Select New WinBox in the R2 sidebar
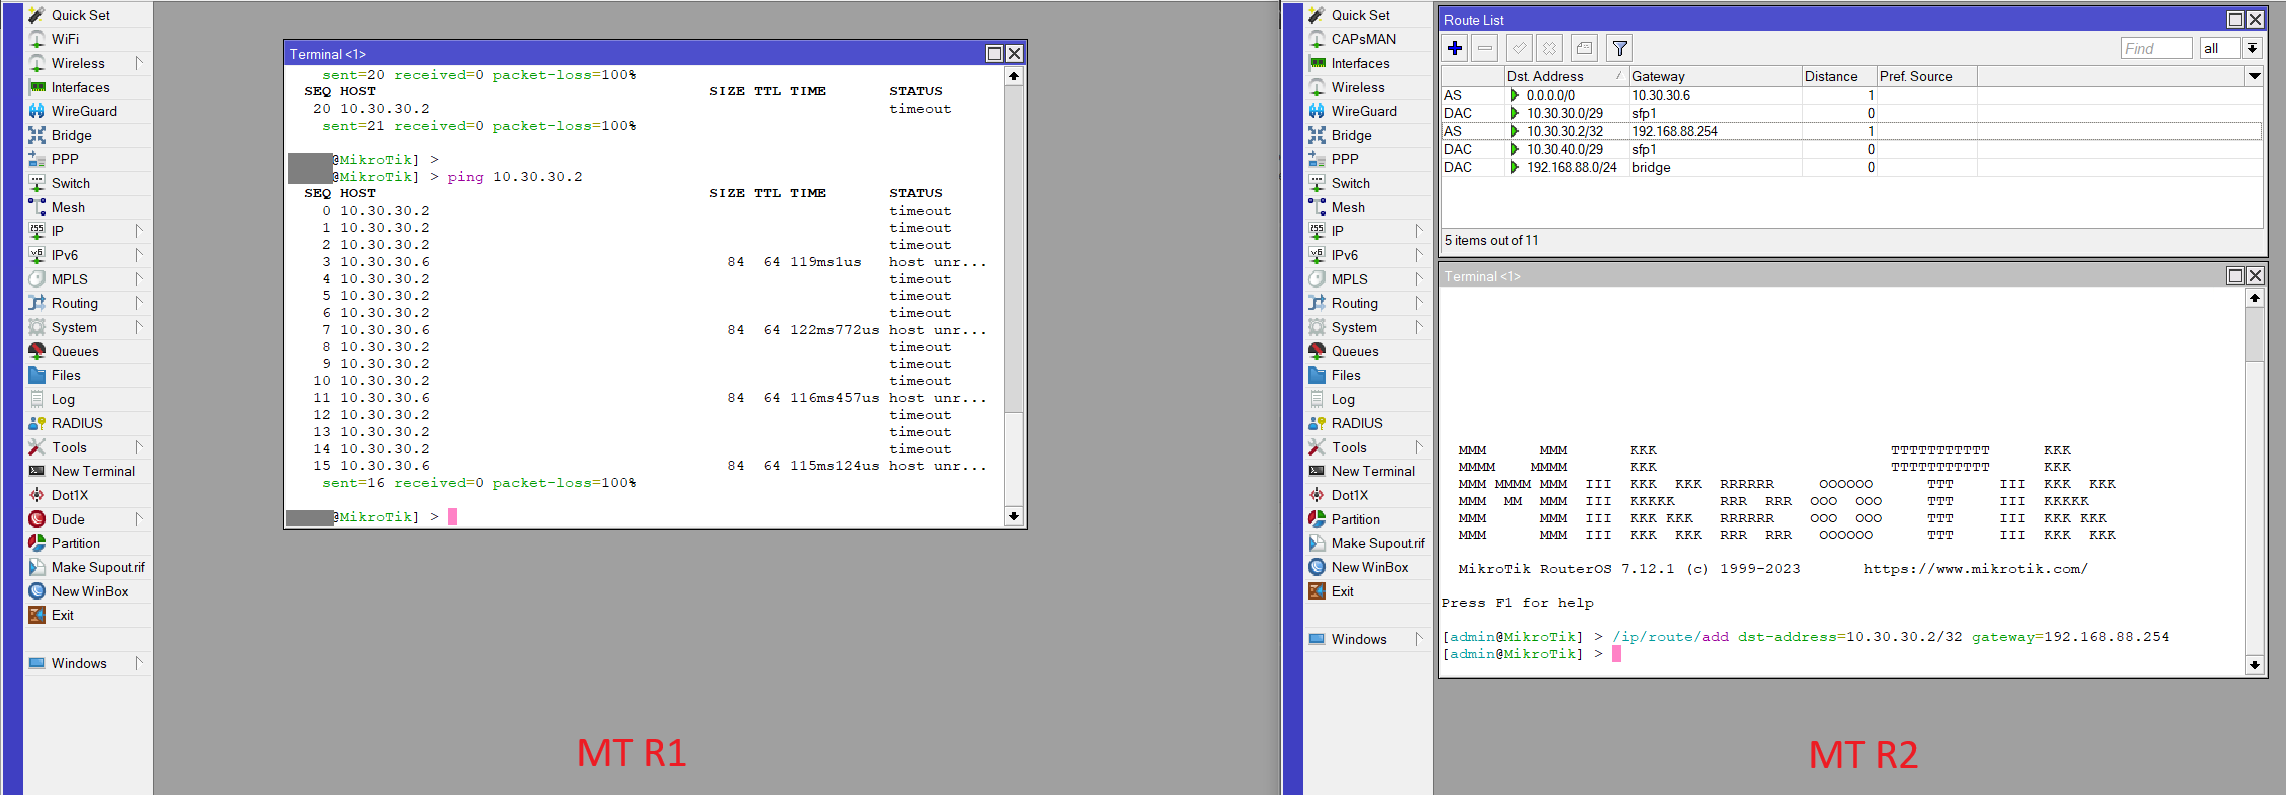 [1368, 567]
